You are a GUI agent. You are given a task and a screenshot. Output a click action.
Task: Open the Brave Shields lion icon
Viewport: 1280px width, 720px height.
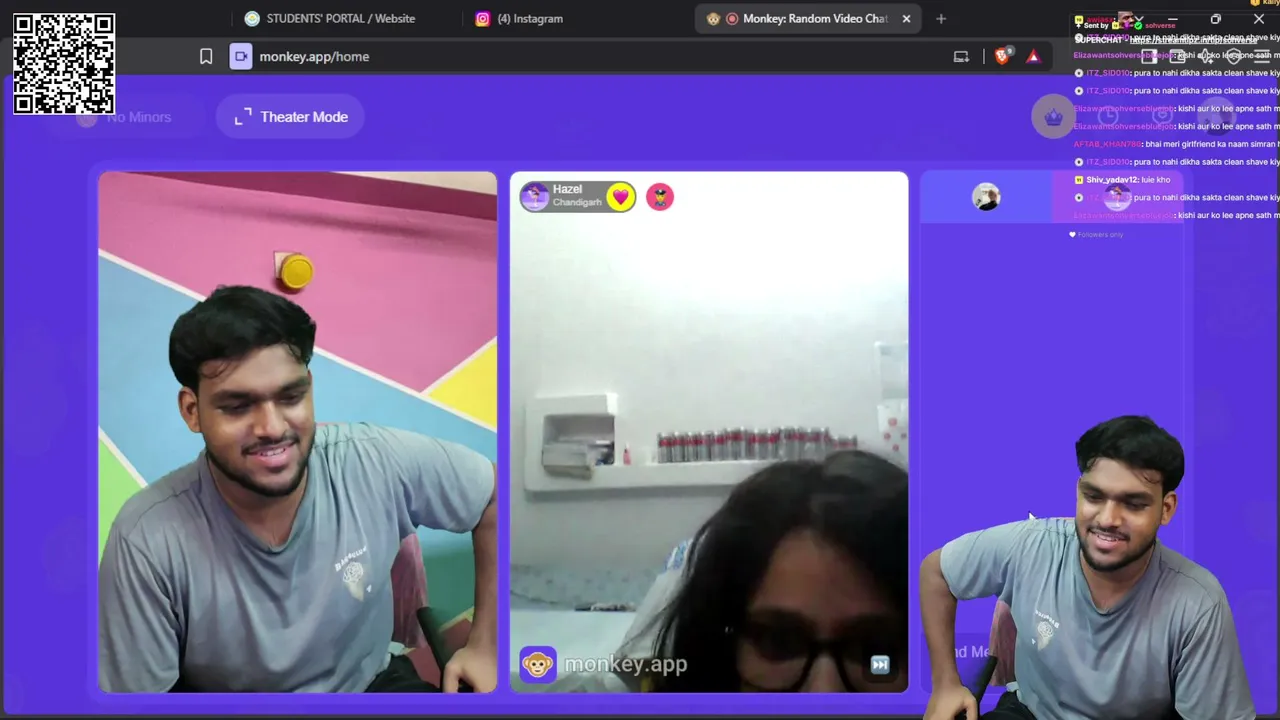pyautogui.click(x=1003, y=57)
